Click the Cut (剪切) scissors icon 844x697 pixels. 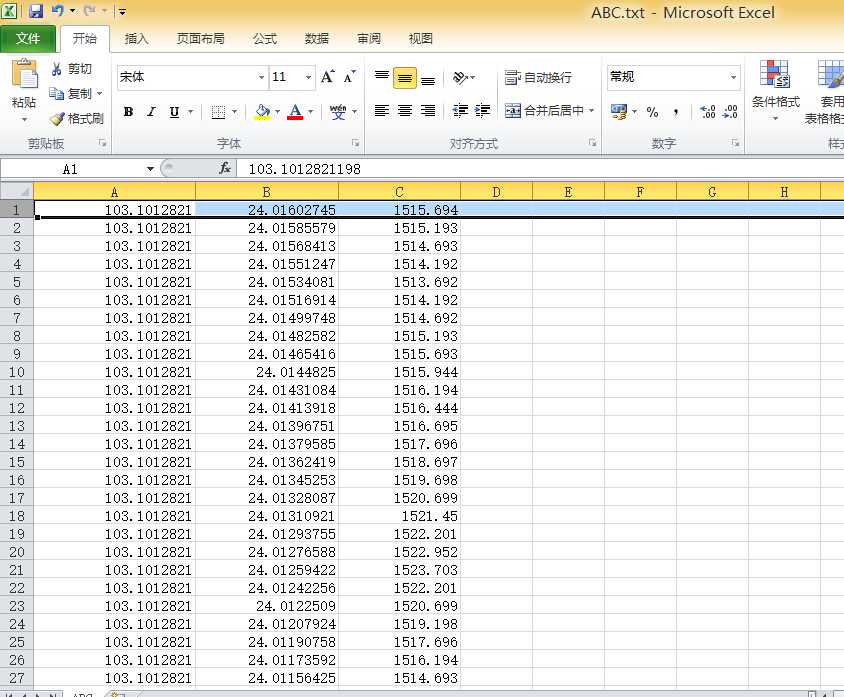57,69
